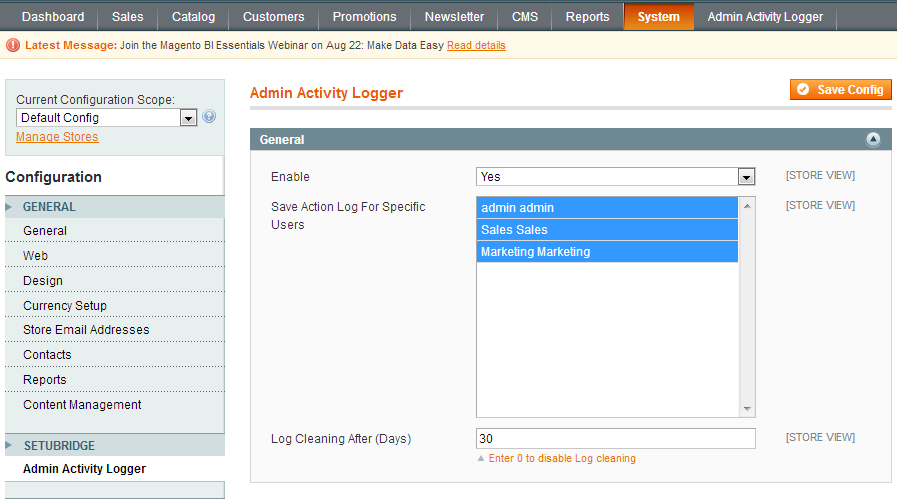Open the Admin Activity Logger menu
897x499 pixels.
tap(765, 17)
